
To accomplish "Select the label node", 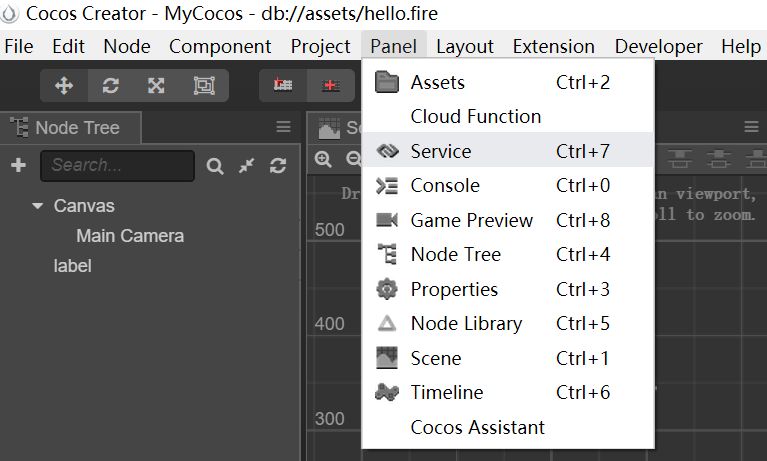I will 72,266.
